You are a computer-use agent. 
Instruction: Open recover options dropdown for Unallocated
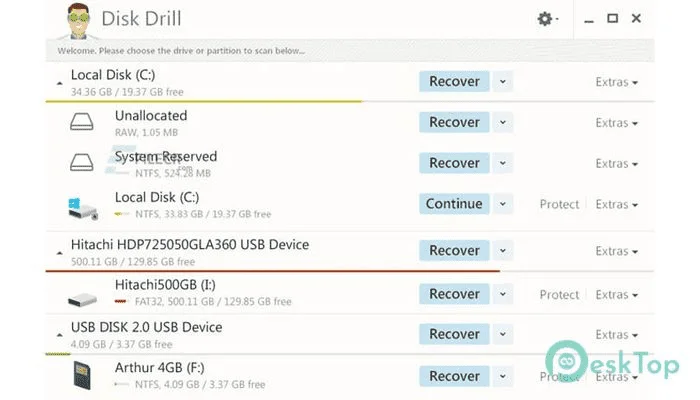(x=503, y=122)
